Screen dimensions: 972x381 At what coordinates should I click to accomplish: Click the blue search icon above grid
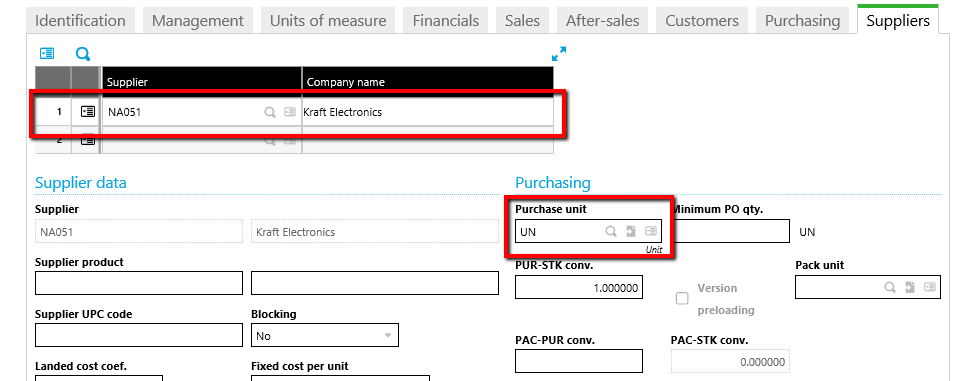[x=83, y=54]
